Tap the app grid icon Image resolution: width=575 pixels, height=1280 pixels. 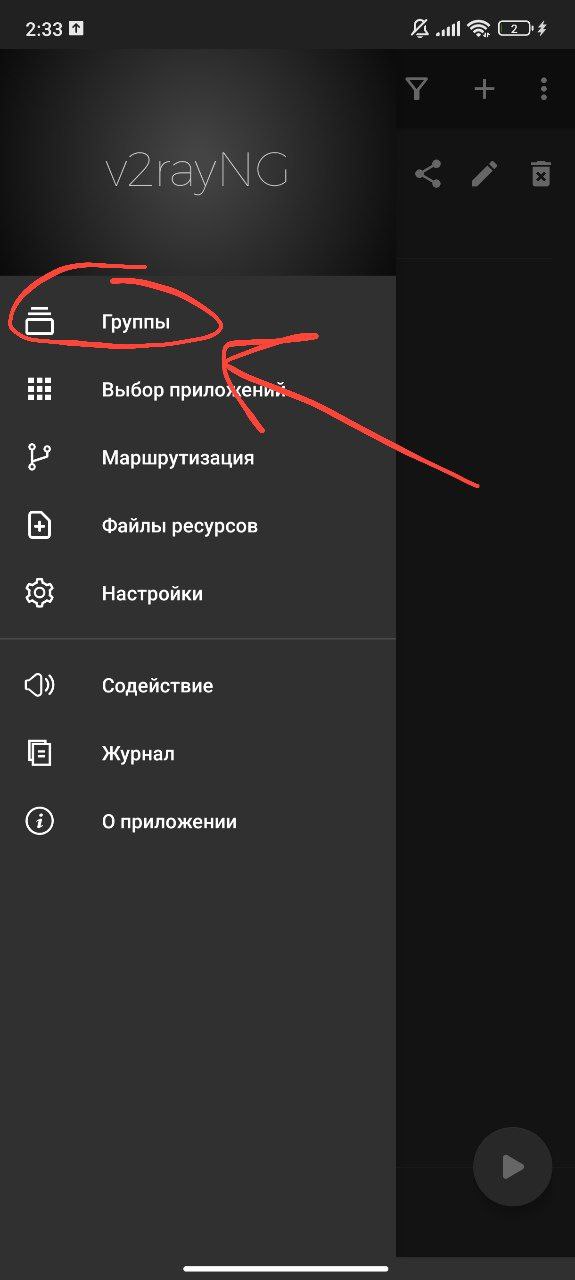tap(39, 390)
